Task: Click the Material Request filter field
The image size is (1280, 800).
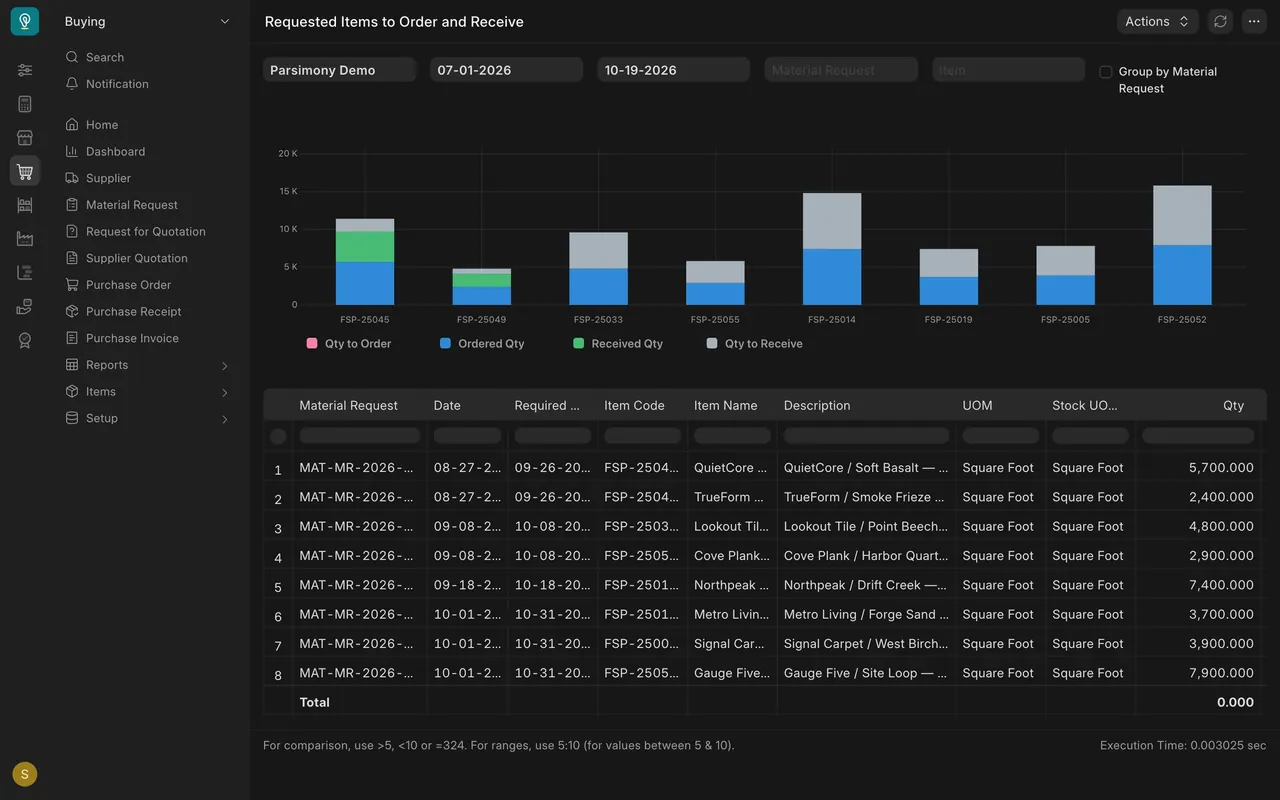Action: tap(842, 70)
